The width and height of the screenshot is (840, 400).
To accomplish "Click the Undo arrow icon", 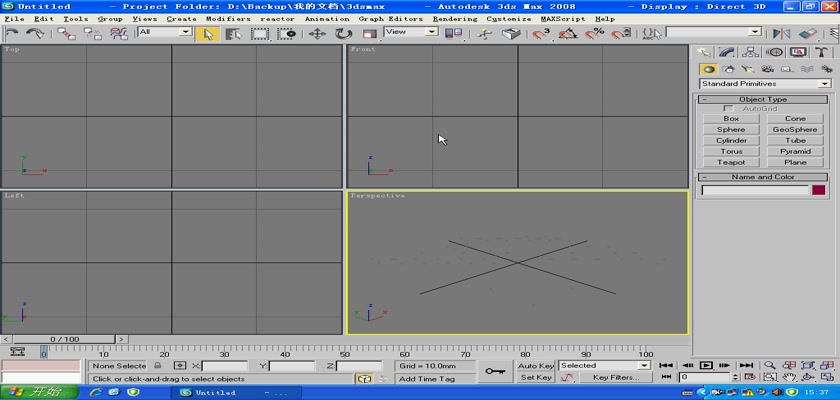I will click(12, 33).
